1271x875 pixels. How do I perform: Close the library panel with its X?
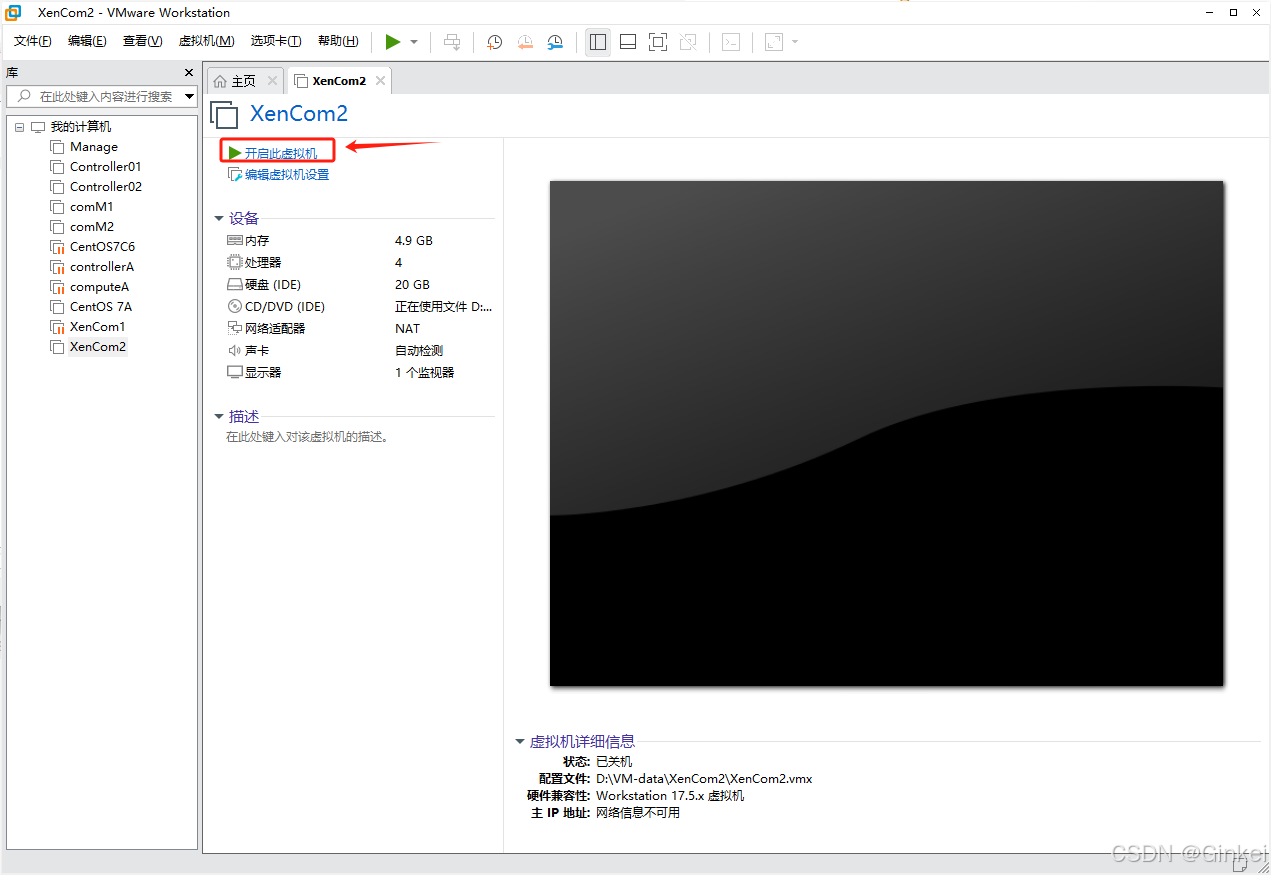click(189, 73)
